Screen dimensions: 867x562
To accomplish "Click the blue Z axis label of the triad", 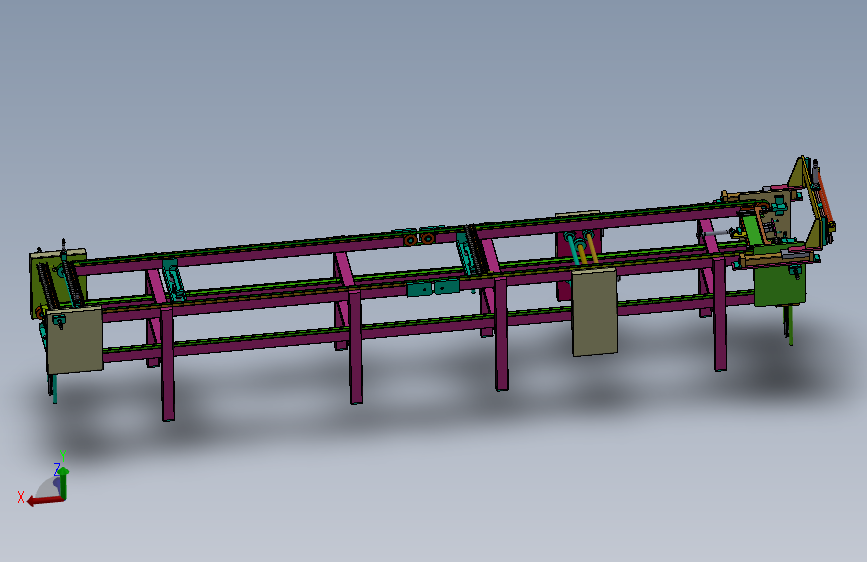I will pos(56,469).
